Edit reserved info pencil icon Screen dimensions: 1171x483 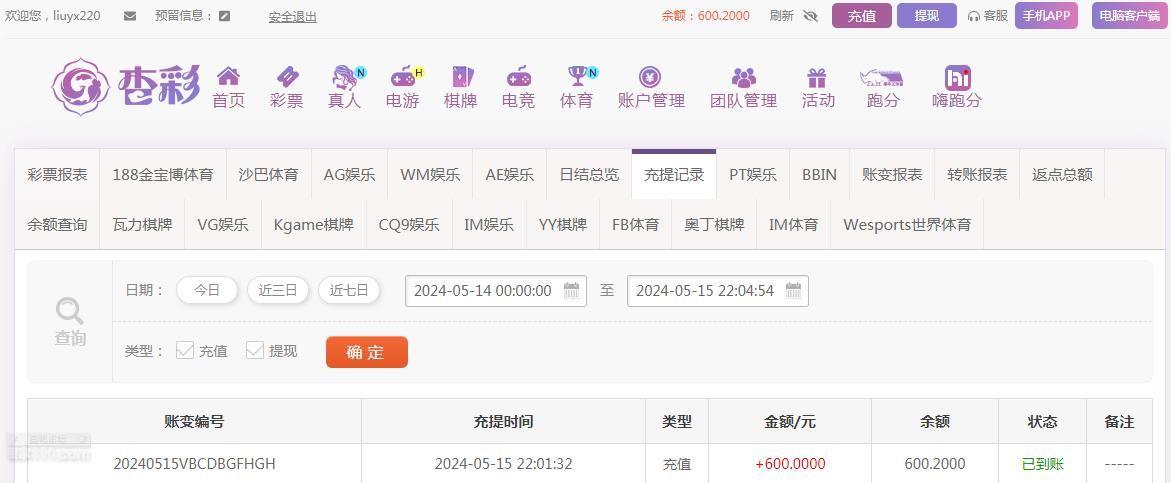pyautogui.click(x=225, y=16)
